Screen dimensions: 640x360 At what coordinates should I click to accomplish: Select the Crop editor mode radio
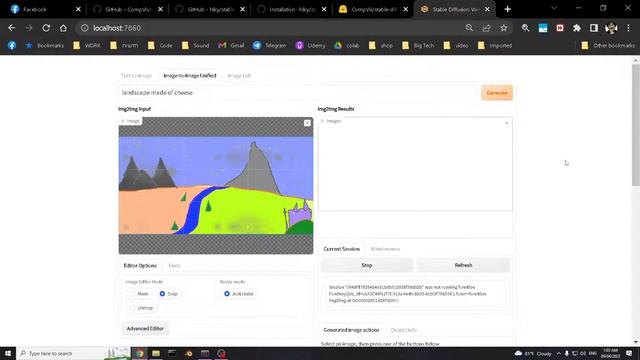162,293
